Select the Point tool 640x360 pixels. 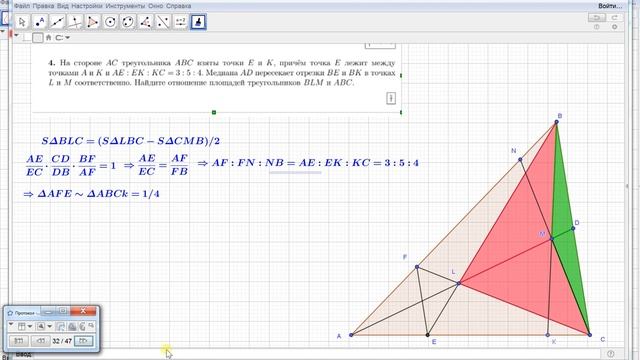tap(40, 22)
